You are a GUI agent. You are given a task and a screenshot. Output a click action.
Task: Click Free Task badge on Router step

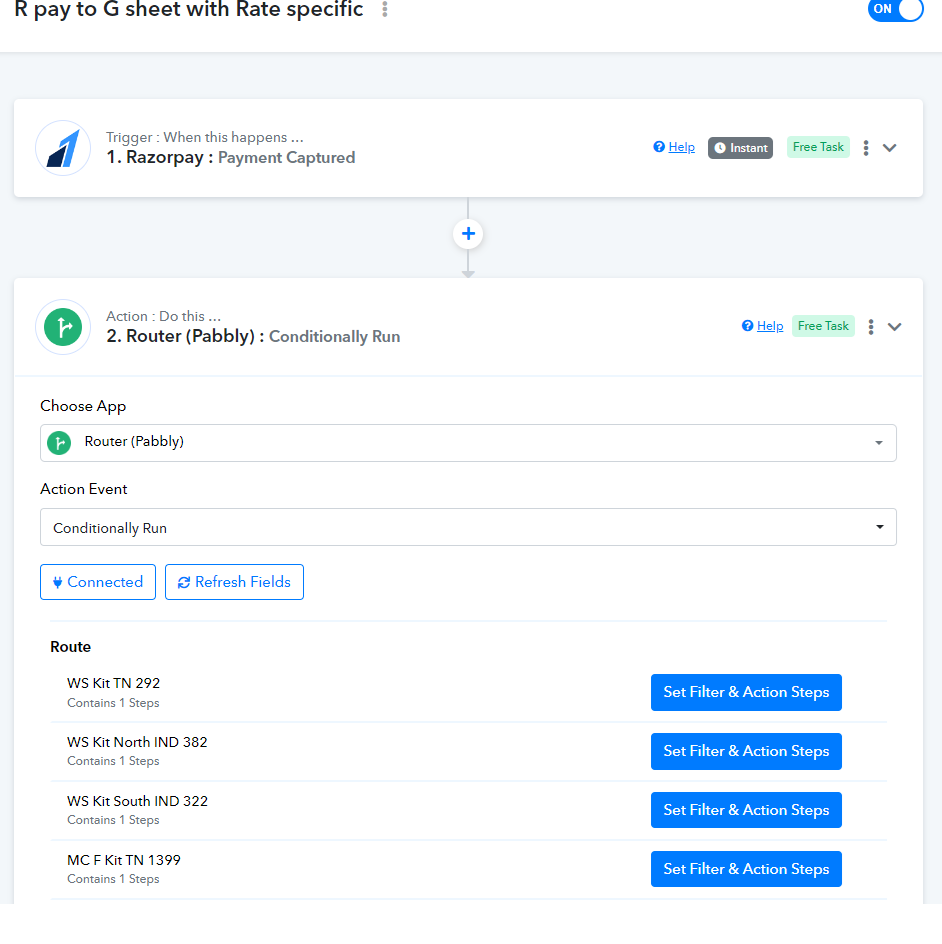click(x=823, y=326)
